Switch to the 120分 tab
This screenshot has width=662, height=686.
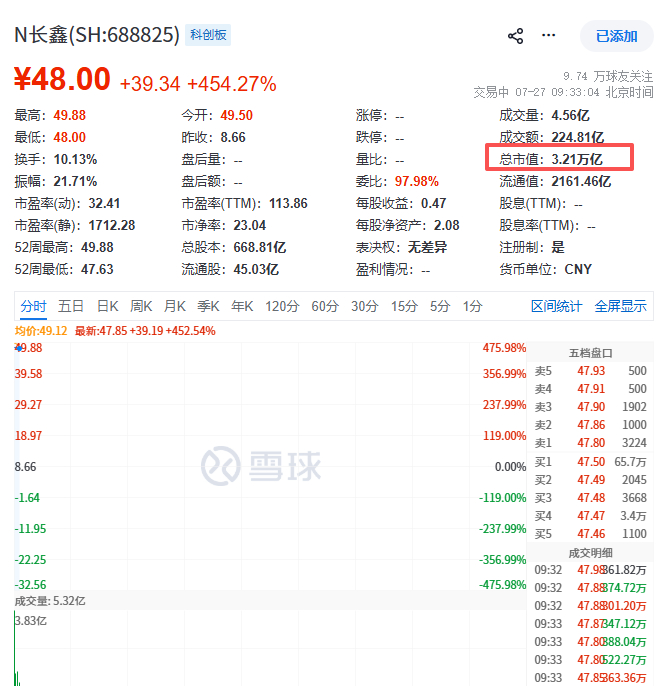[x=282, y=306]
